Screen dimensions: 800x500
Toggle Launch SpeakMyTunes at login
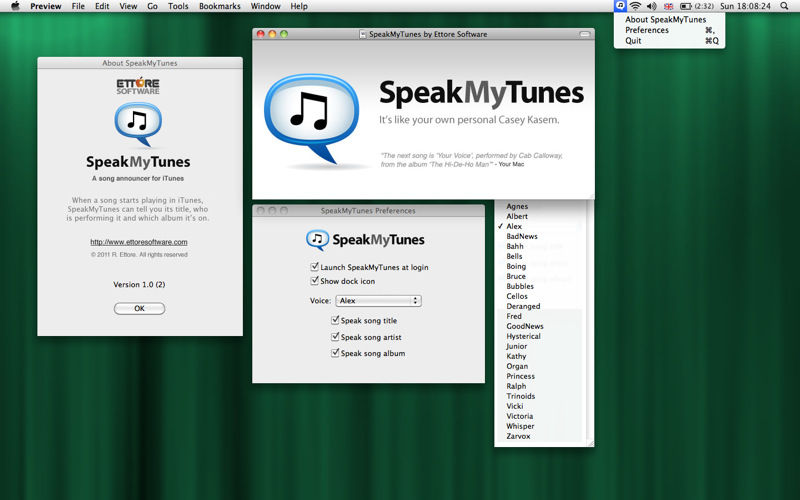tap(314, 266)
